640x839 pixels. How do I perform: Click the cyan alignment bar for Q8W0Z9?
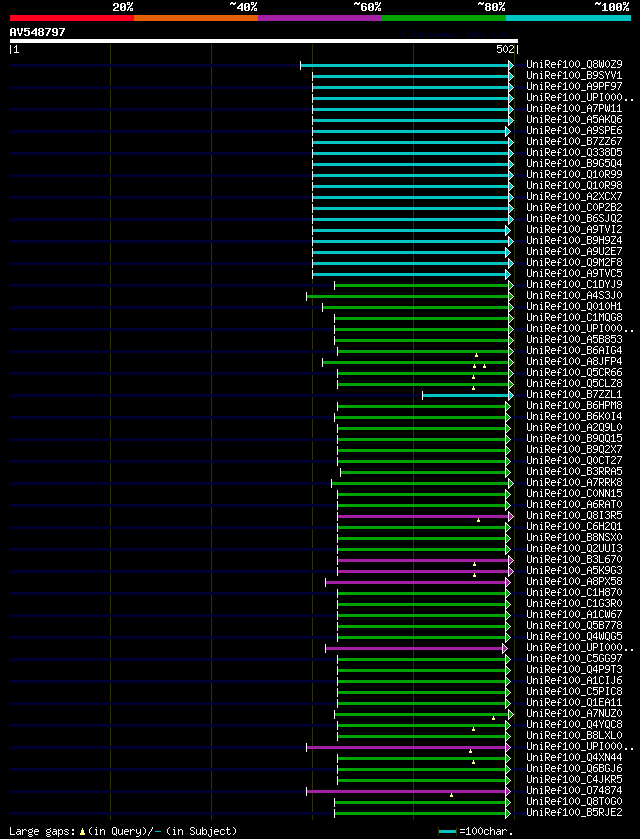pyautogui.click(x=407, y=65)
